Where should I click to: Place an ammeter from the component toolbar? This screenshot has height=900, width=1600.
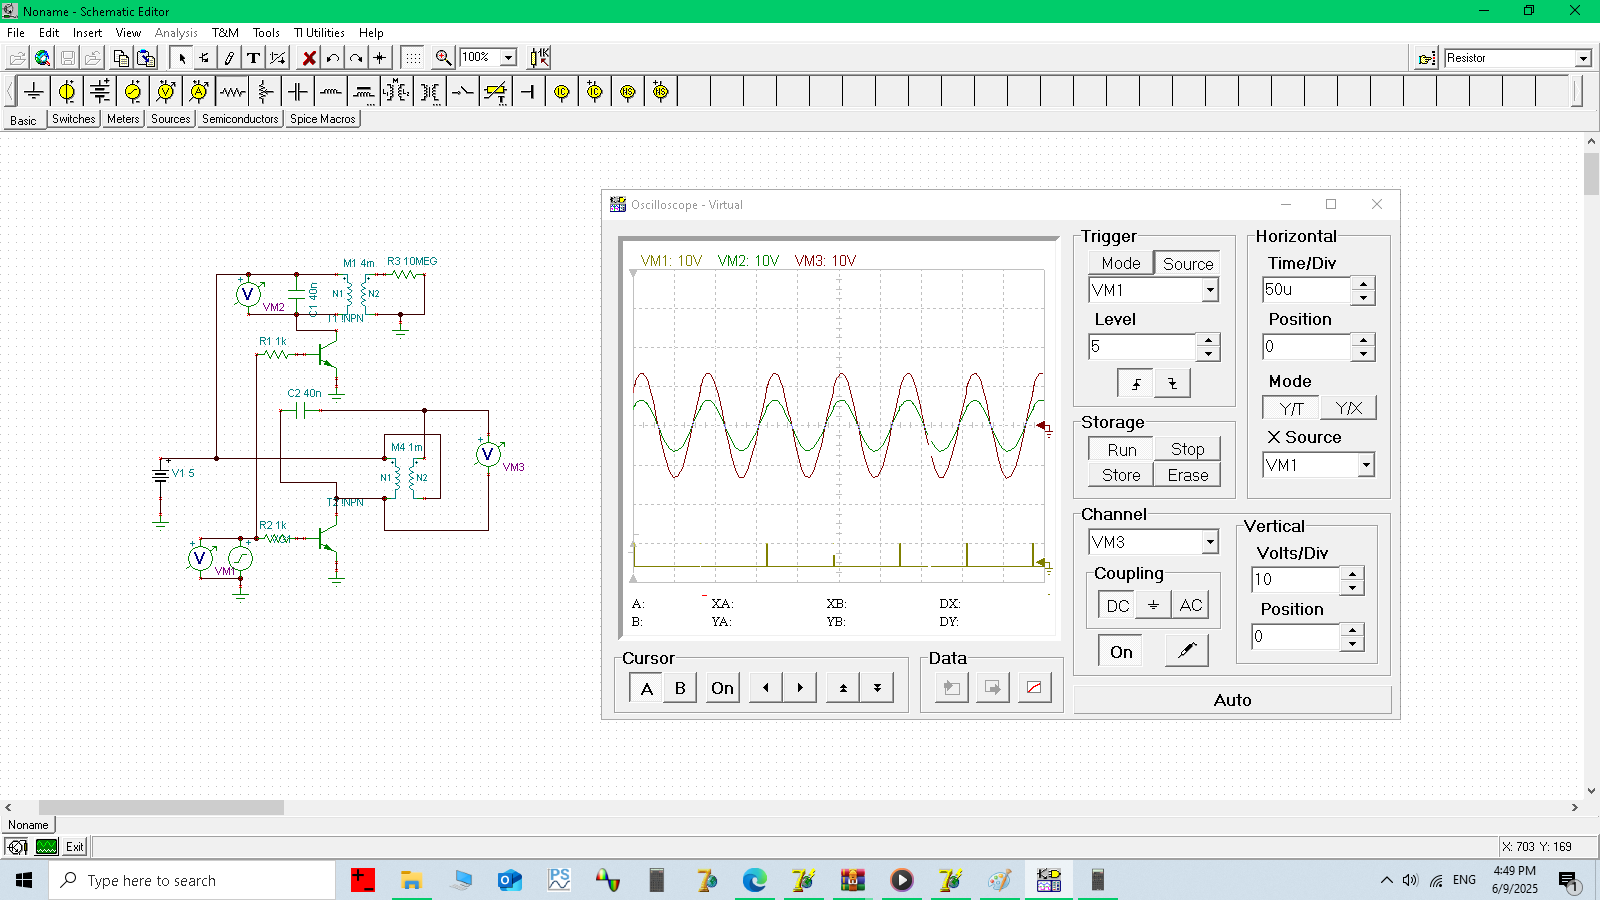point(199,92)
